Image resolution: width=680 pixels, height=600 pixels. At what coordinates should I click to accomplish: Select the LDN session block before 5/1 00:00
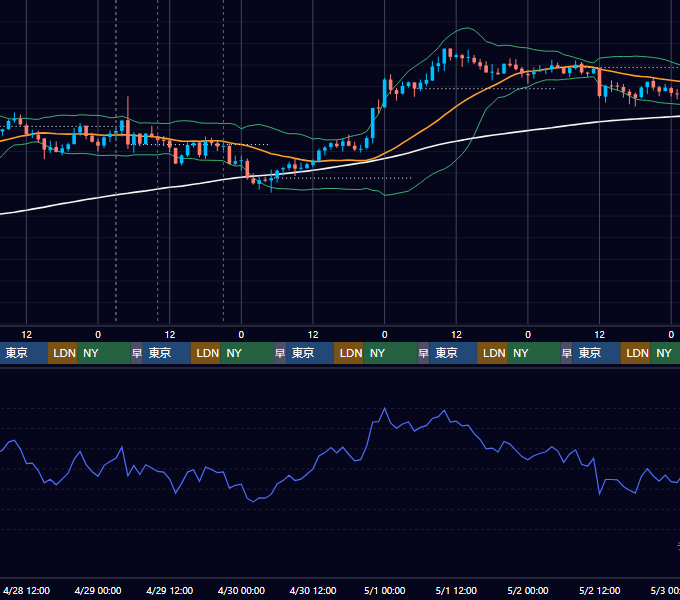(349, 353)
